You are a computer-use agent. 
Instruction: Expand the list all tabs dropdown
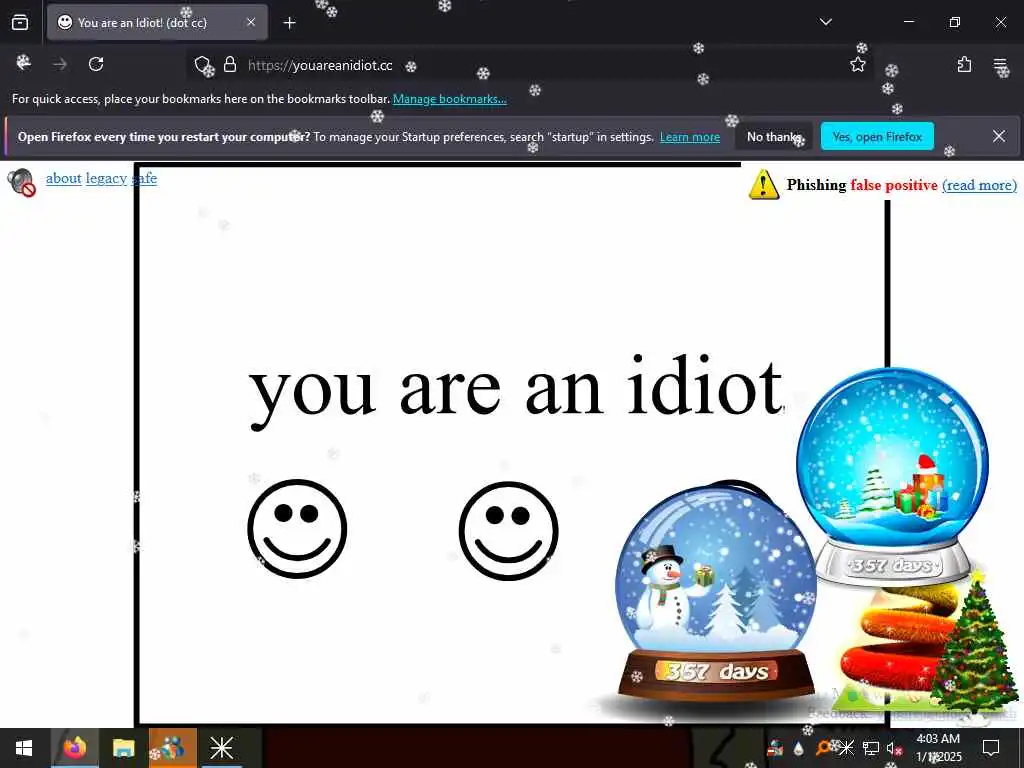825,22
